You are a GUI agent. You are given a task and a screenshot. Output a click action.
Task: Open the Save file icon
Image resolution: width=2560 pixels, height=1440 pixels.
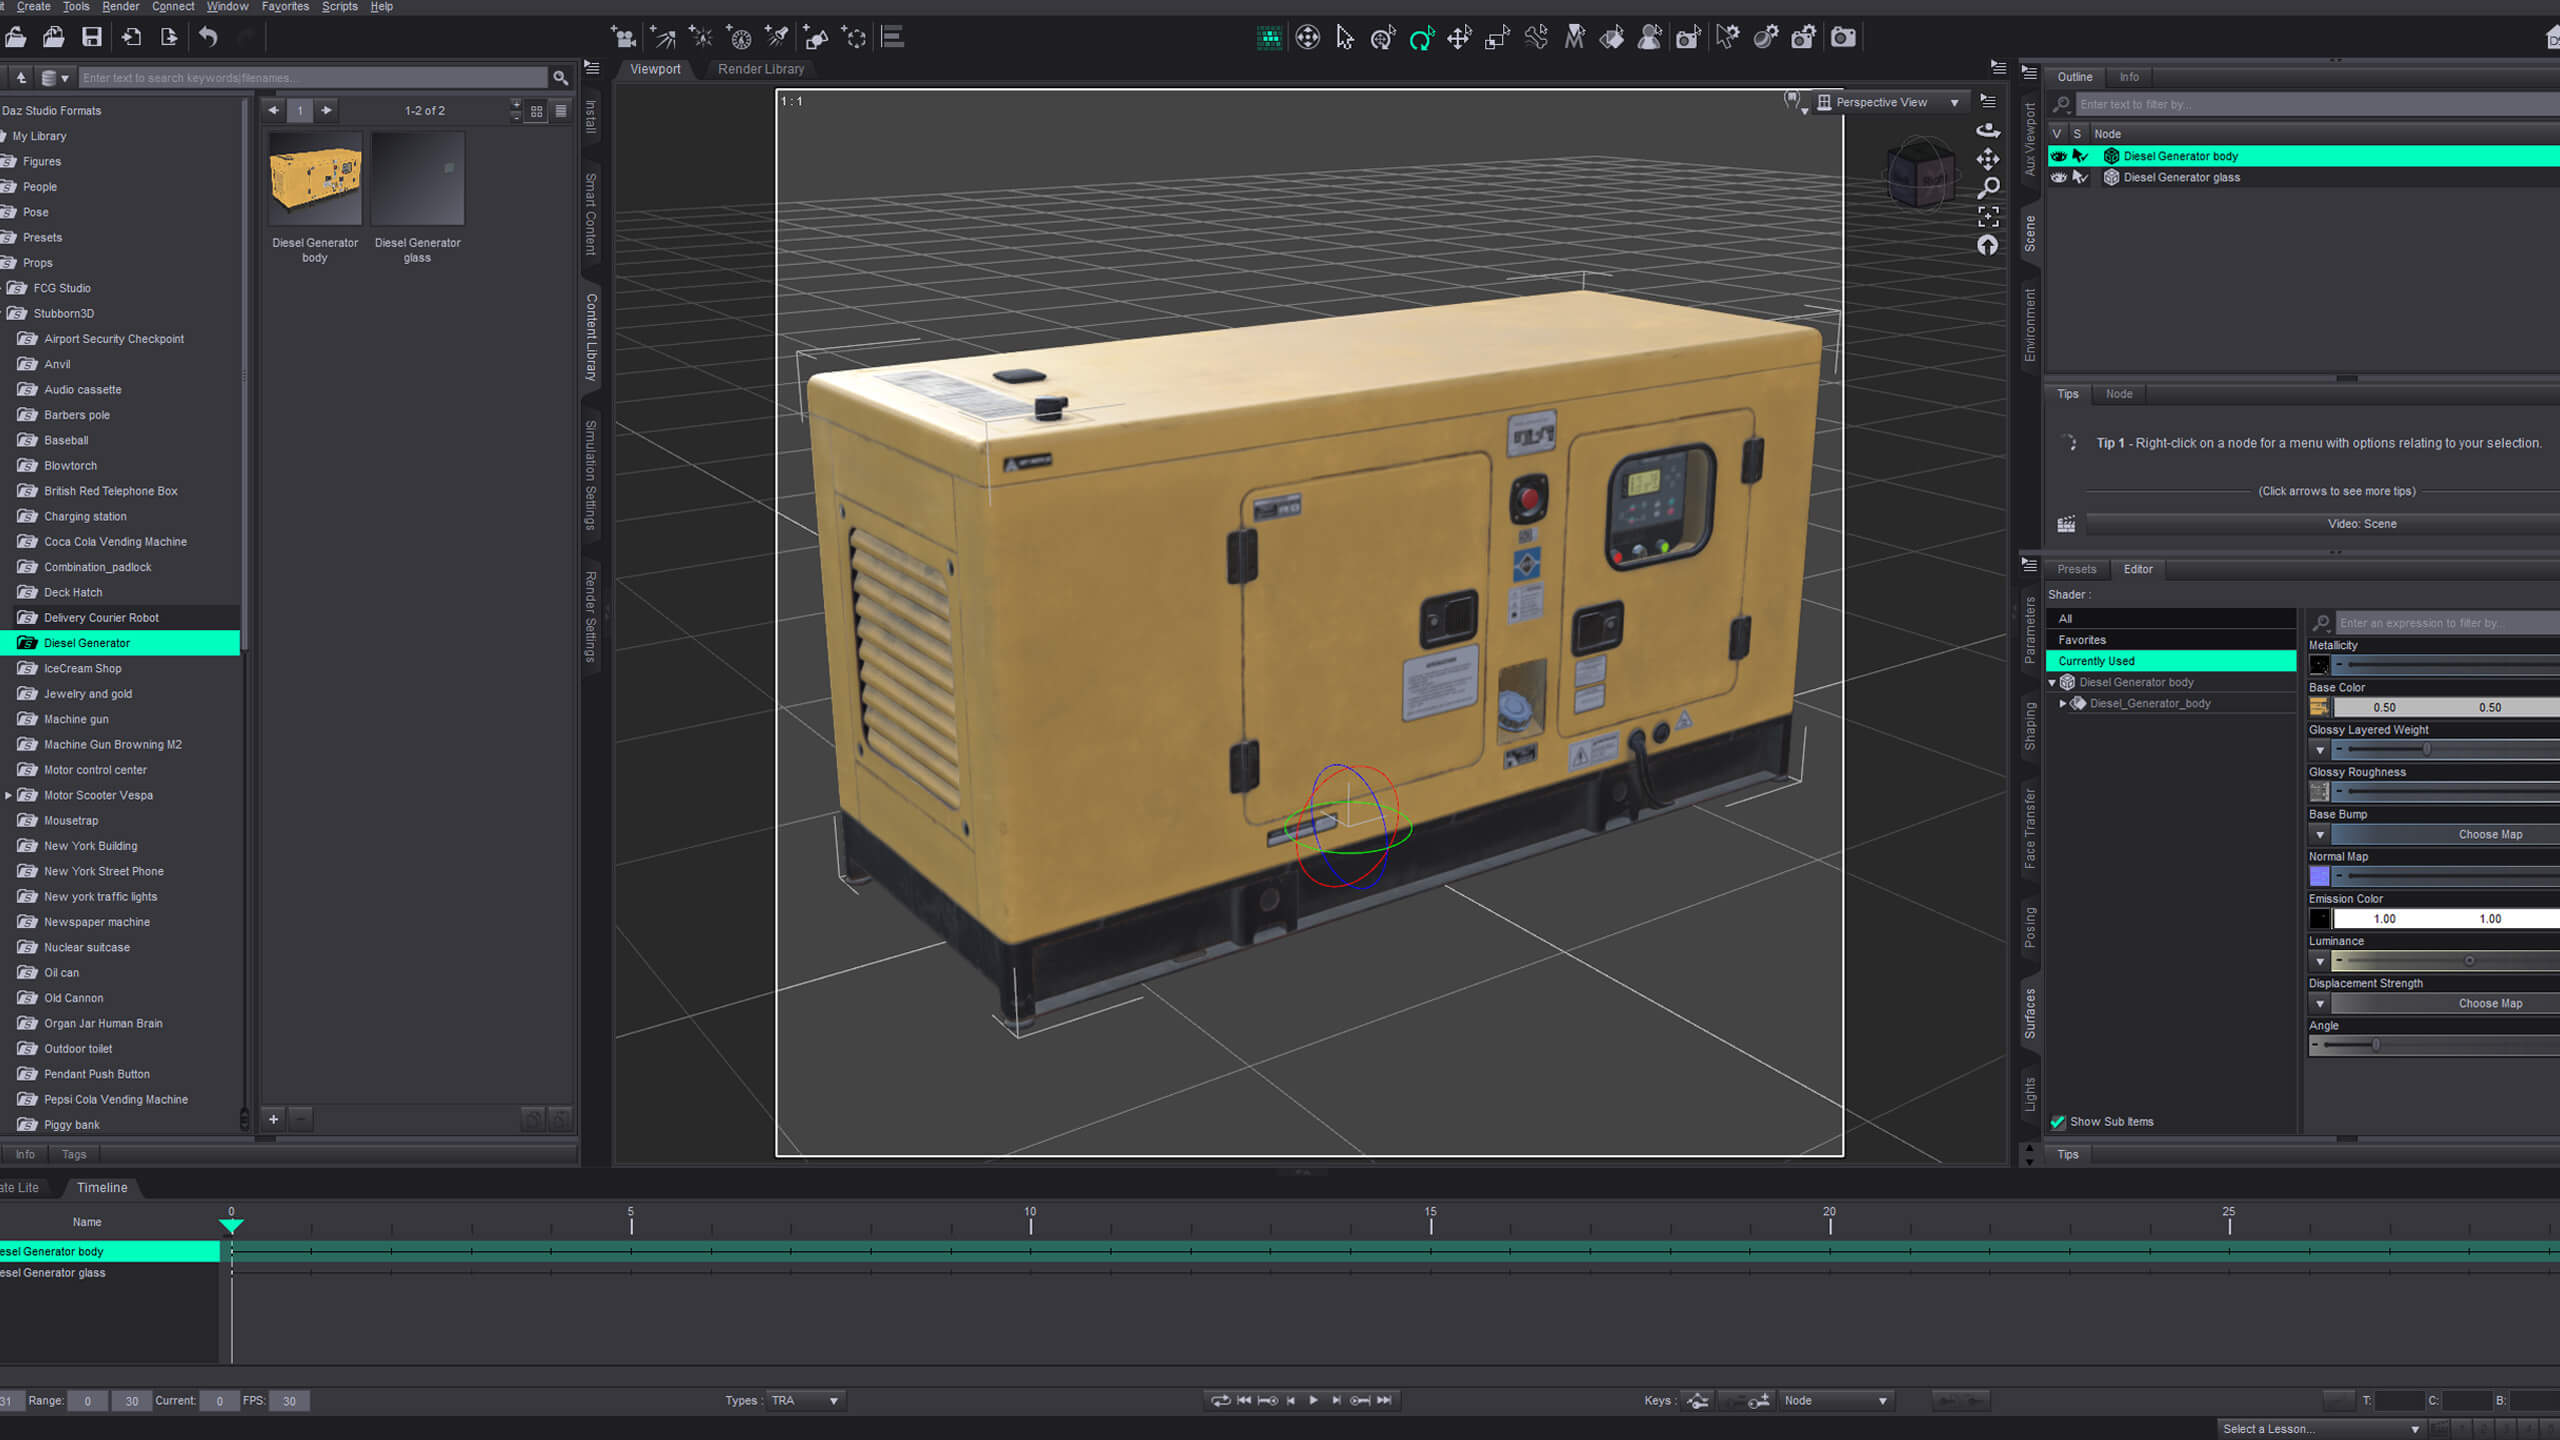pyautogui.click(x=92, y=38)
